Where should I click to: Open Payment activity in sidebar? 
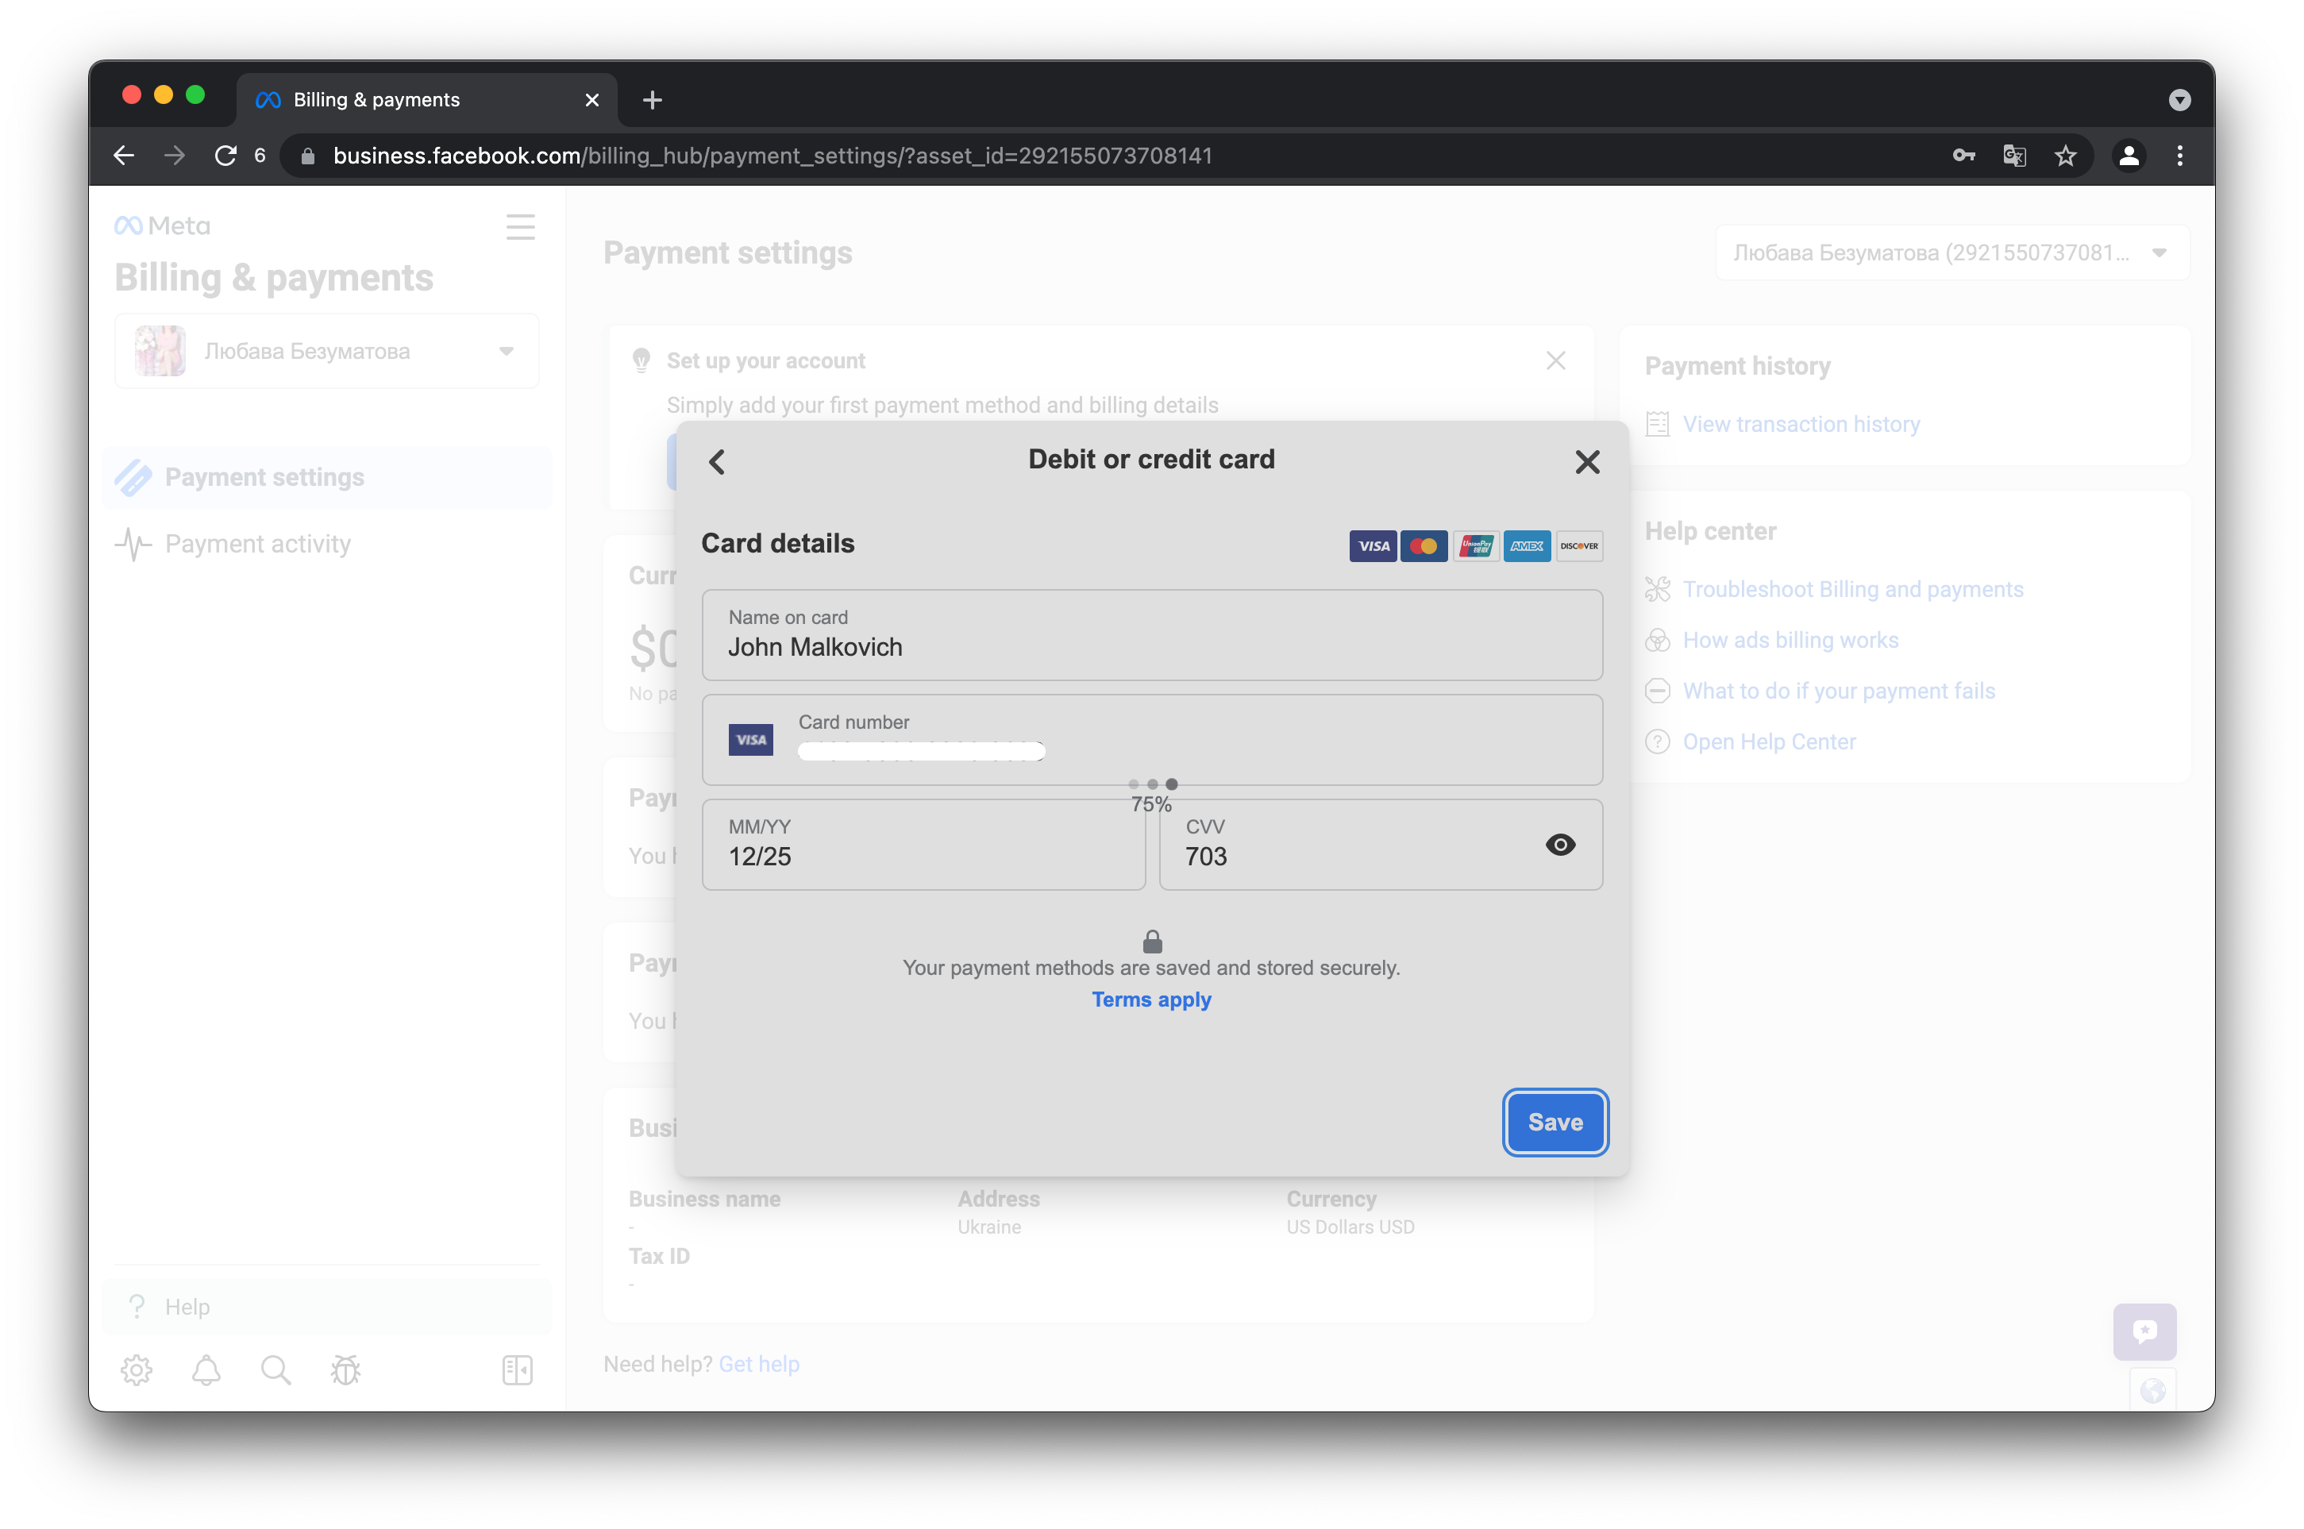pyautogui.click(x=258, y=544)
